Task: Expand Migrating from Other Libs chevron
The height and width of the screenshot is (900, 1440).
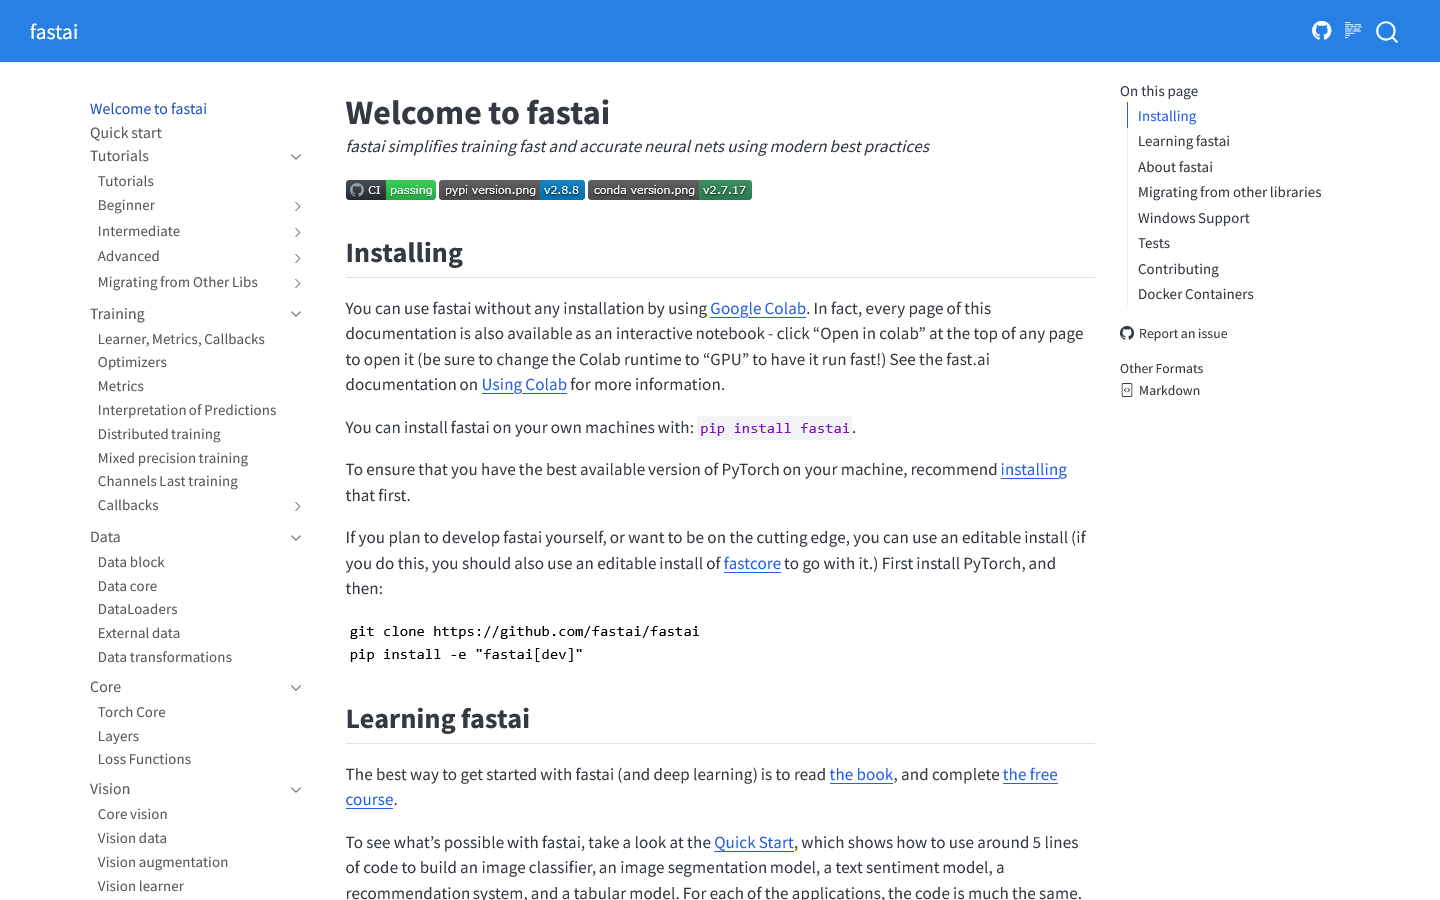Action: (297, 283)
